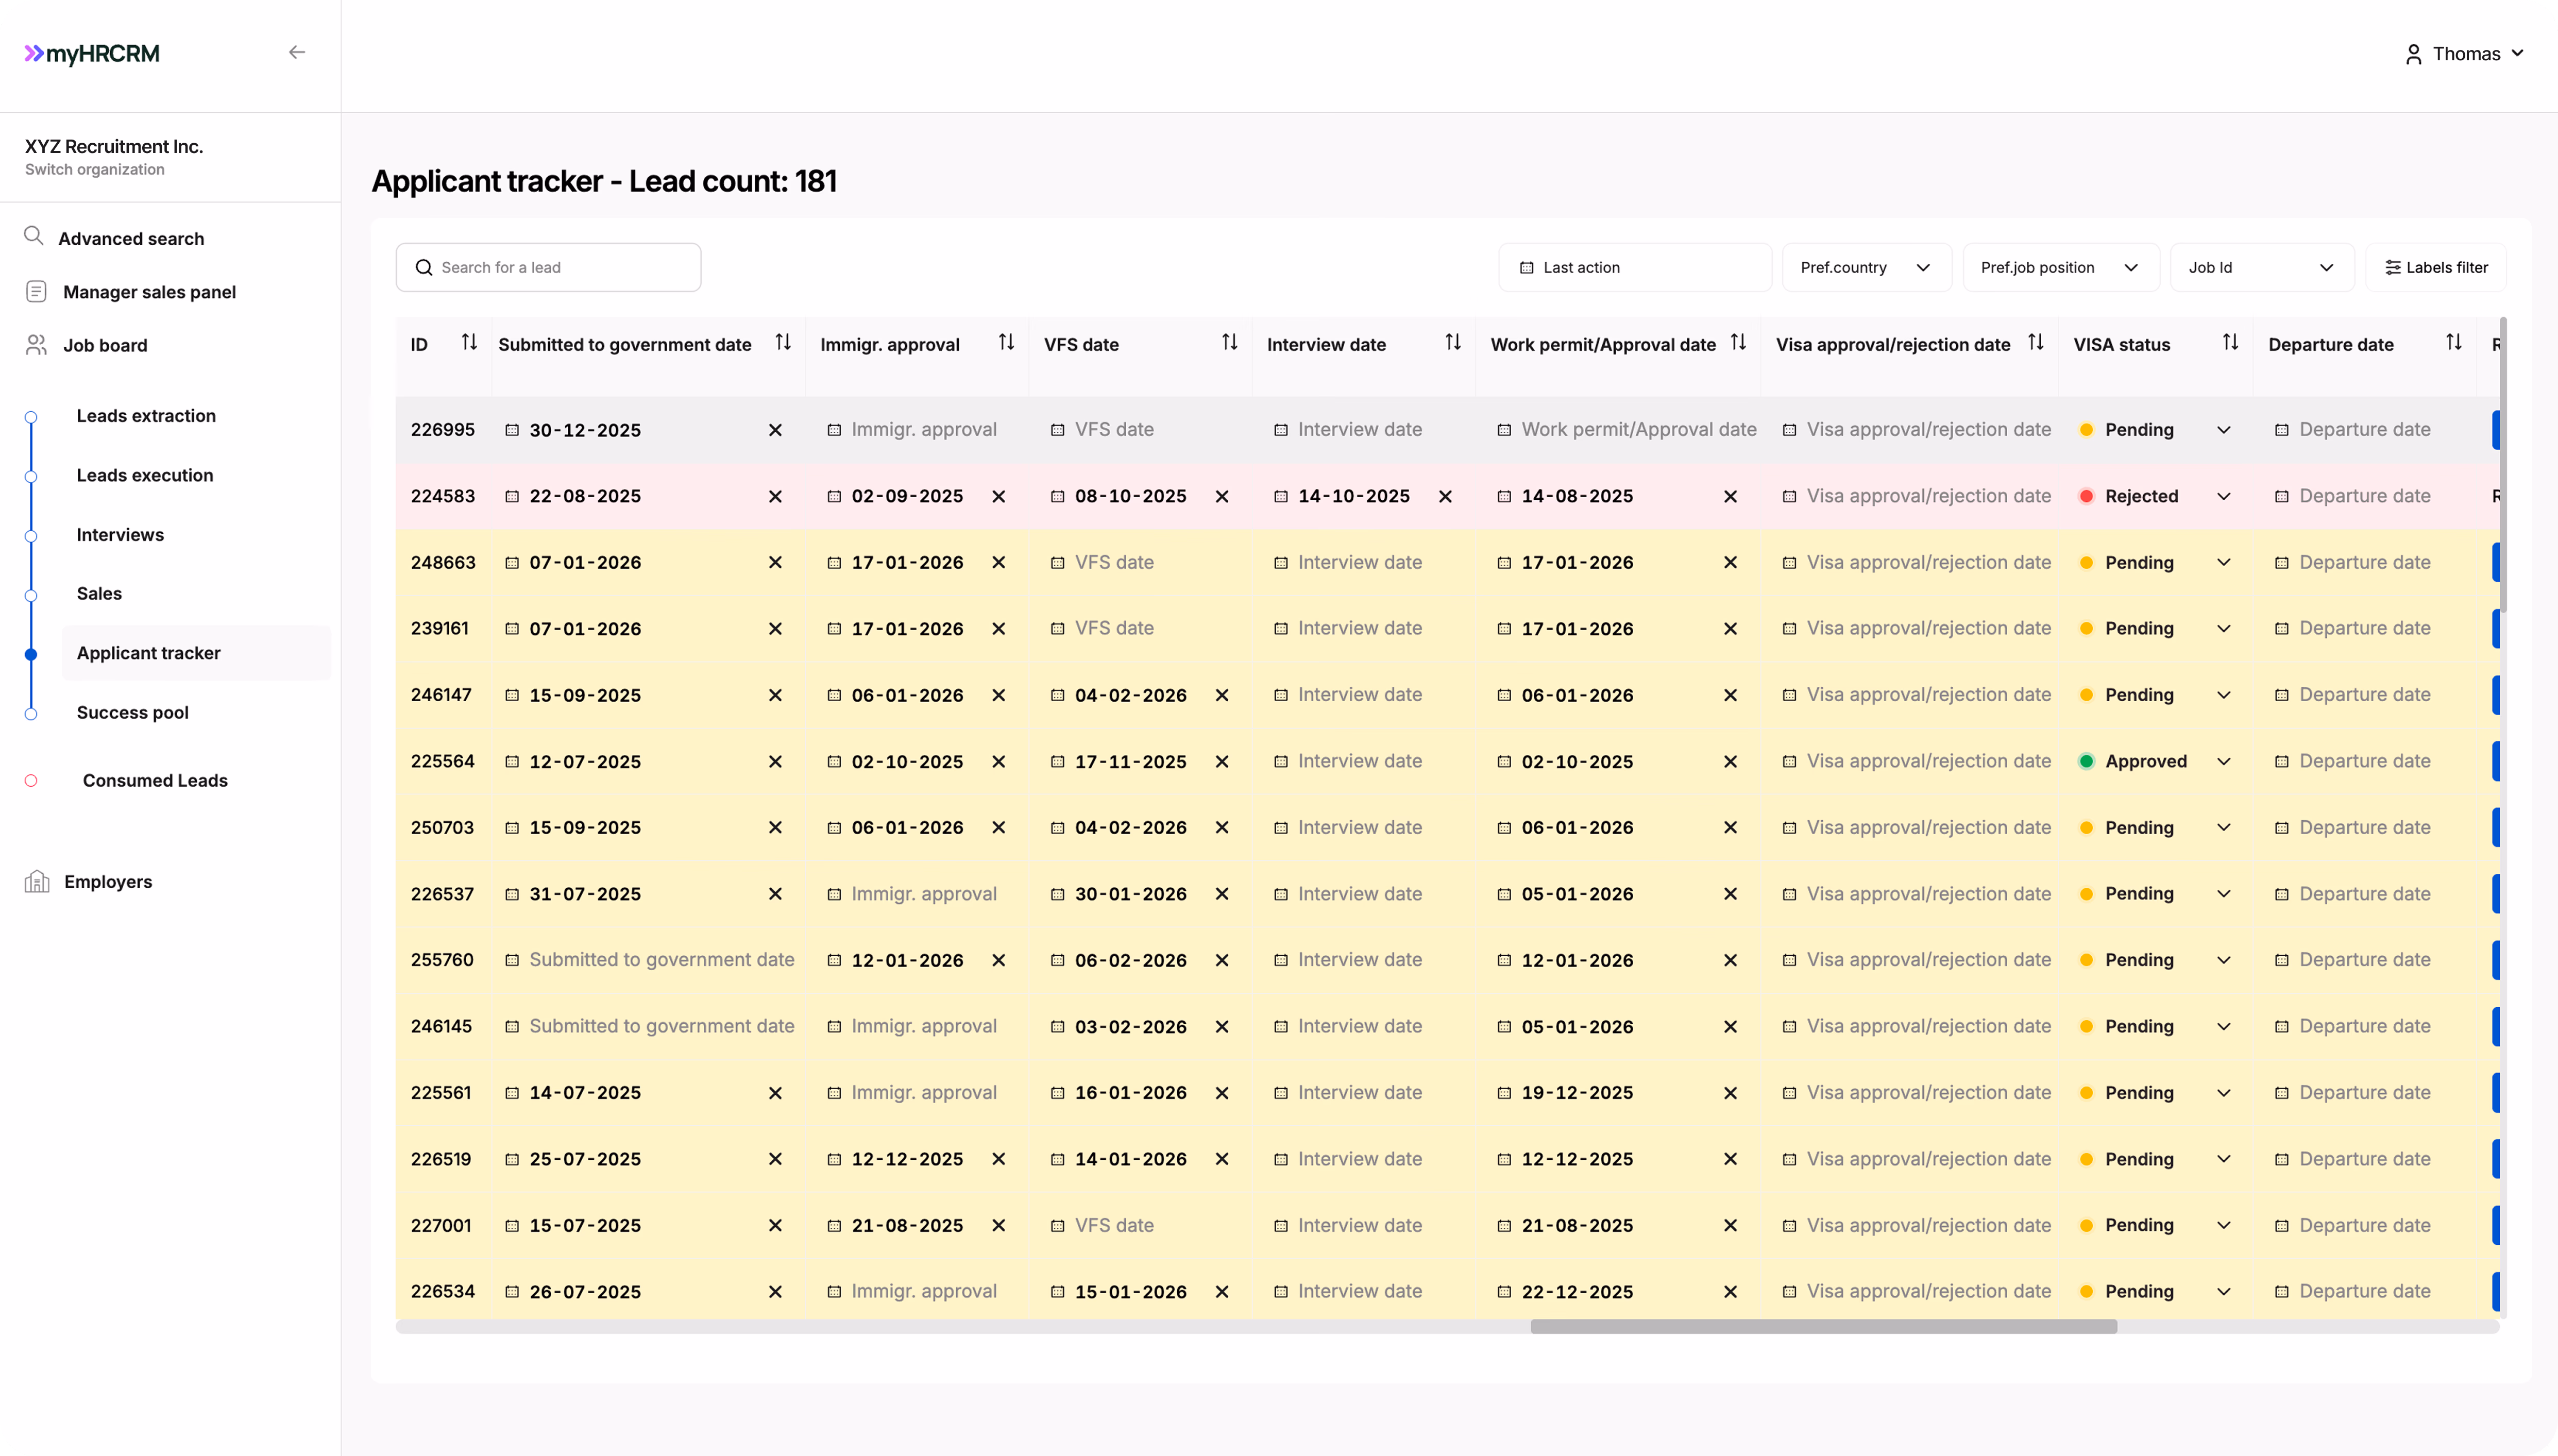Clear immigr. approval date for lead 224583

click(998, 496)
